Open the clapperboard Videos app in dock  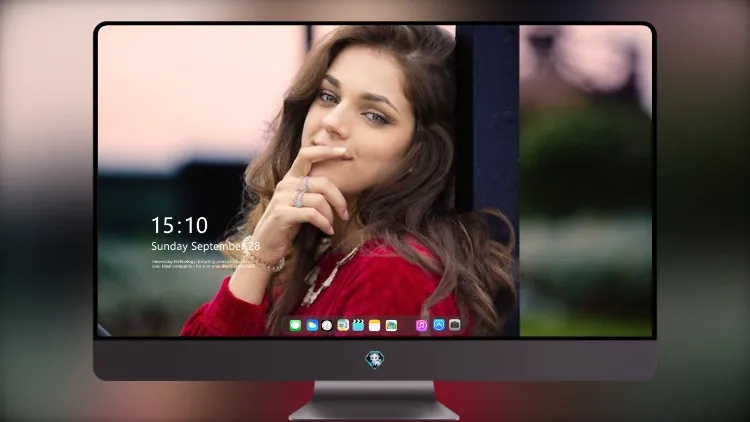pos(358,325)
